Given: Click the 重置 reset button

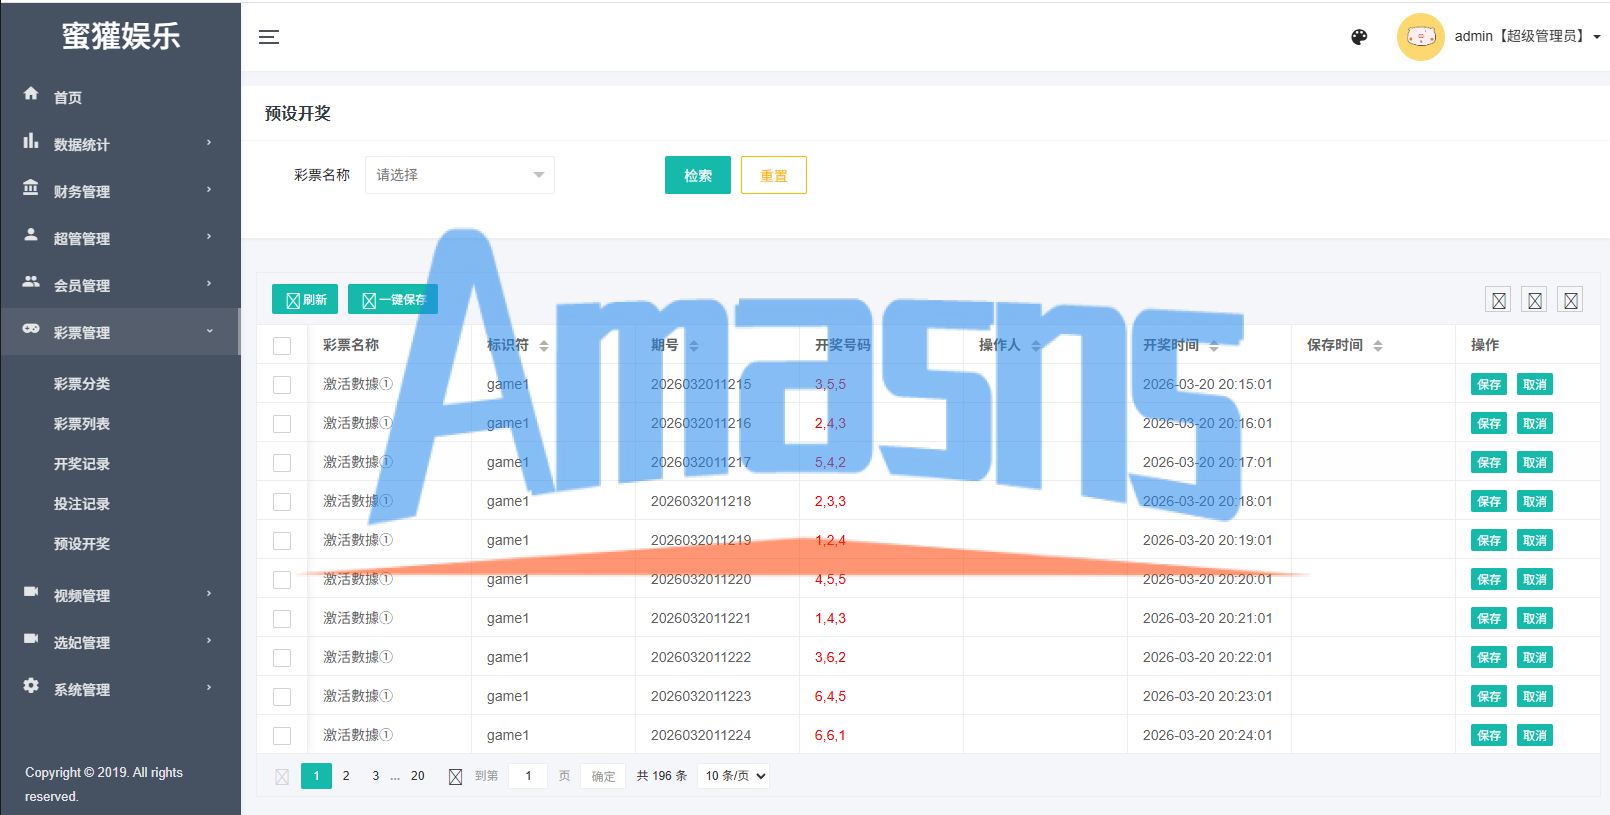Looking at the screenshot, I should [x=774, y=175].
